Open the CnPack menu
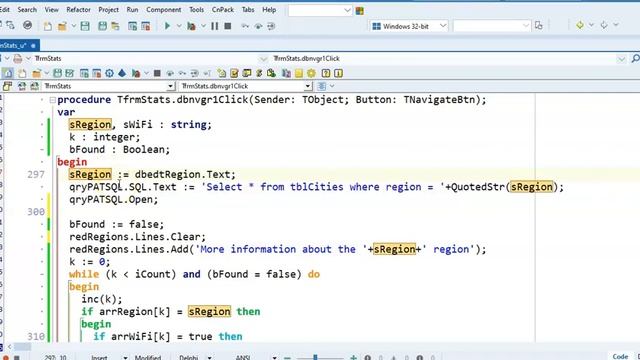Screen dimensions: 640x360 pos(223,9)
